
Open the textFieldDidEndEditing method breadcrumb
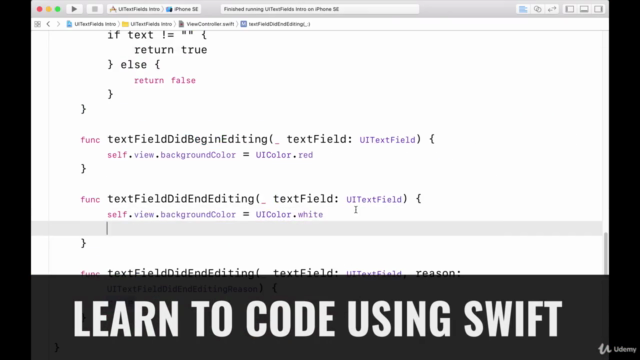[276, 24]
